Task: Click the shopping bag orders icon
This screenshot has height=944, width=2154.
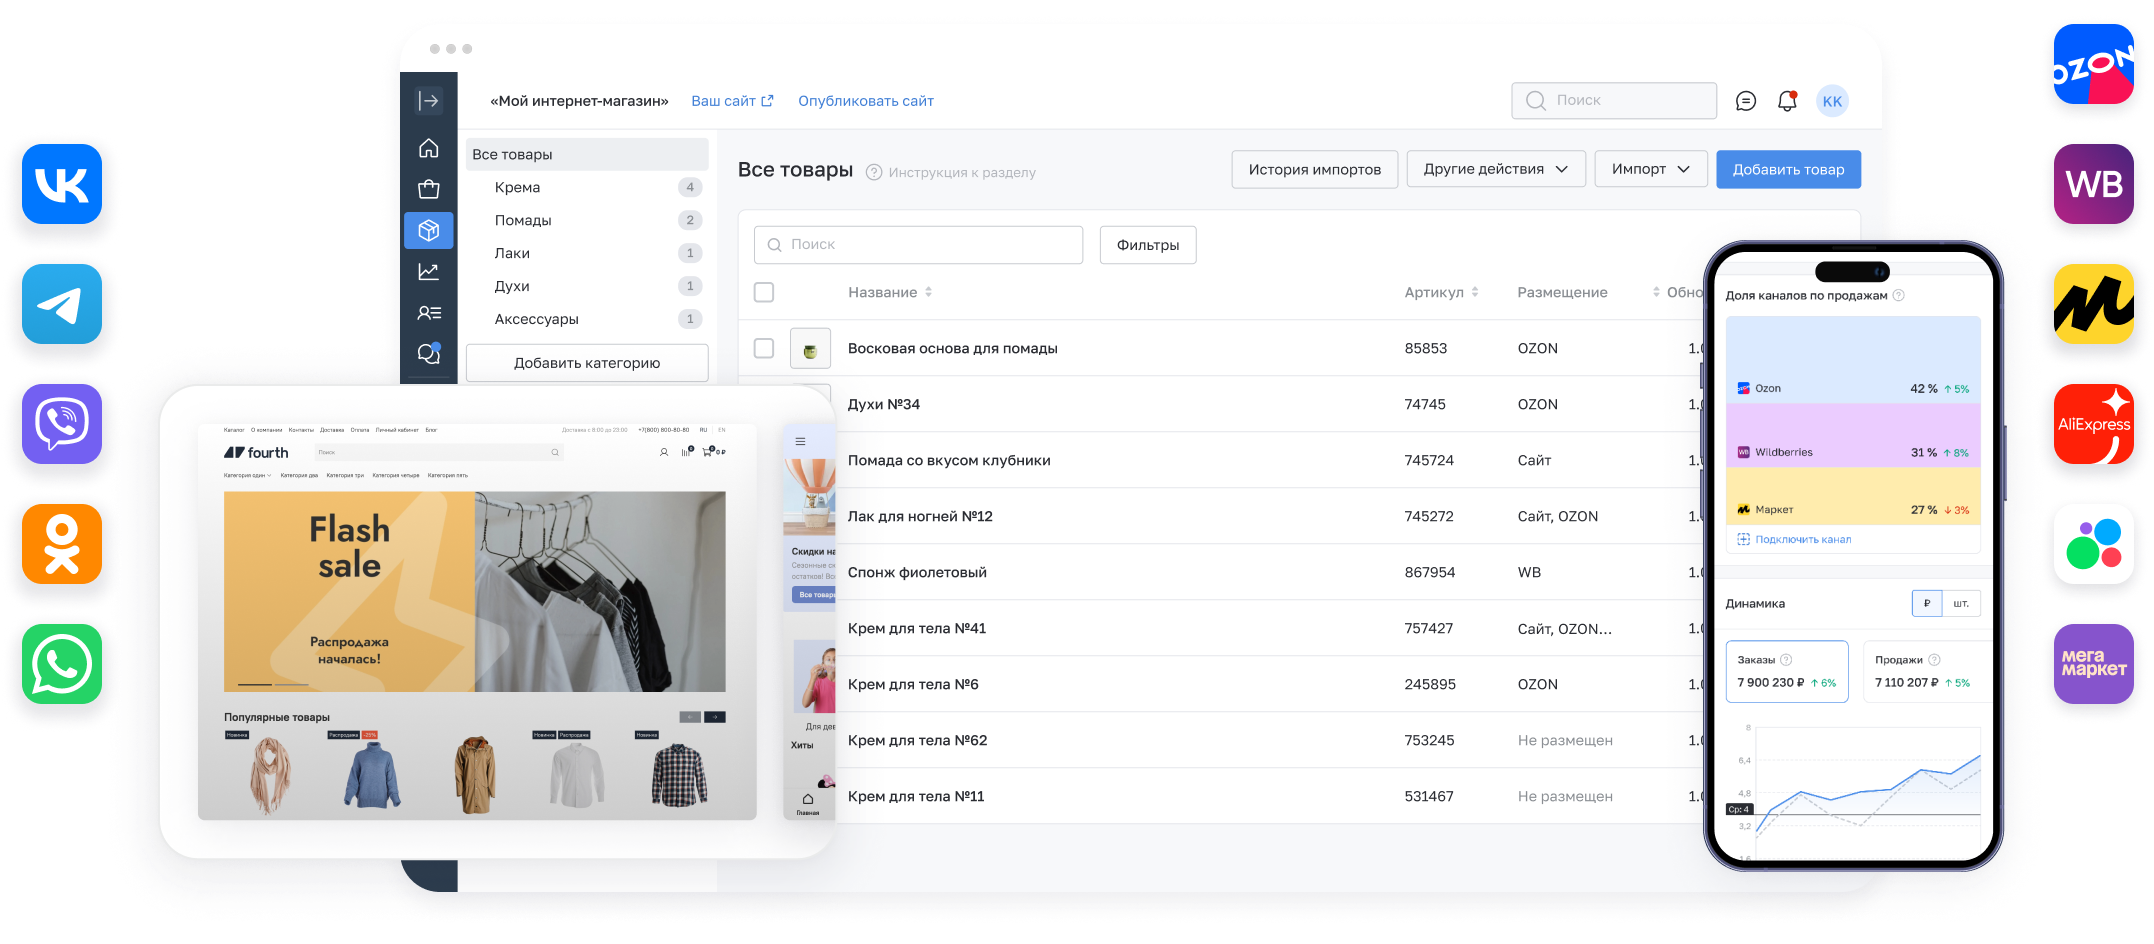Action: (x=428, y=189)
